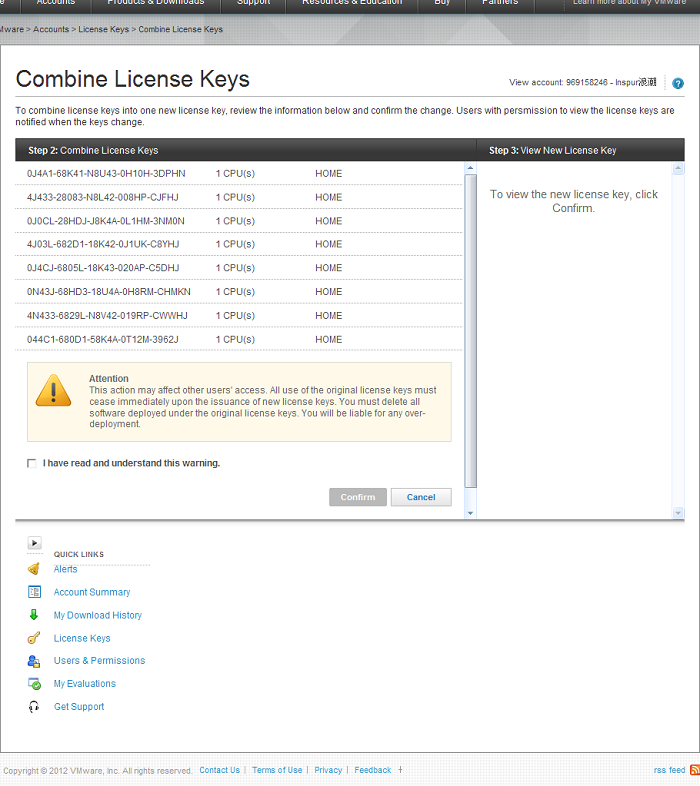Click the Users & Permissions icon

[x=34, y=661]
